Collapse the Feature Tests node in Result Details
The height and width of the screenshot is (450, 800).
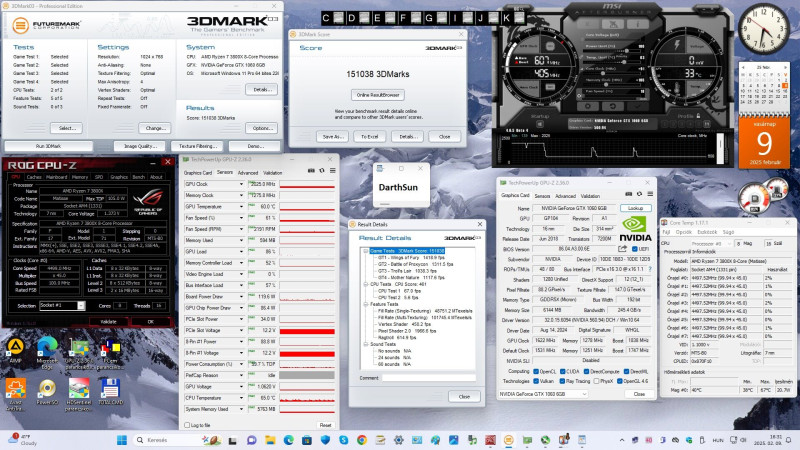point(365,304)
